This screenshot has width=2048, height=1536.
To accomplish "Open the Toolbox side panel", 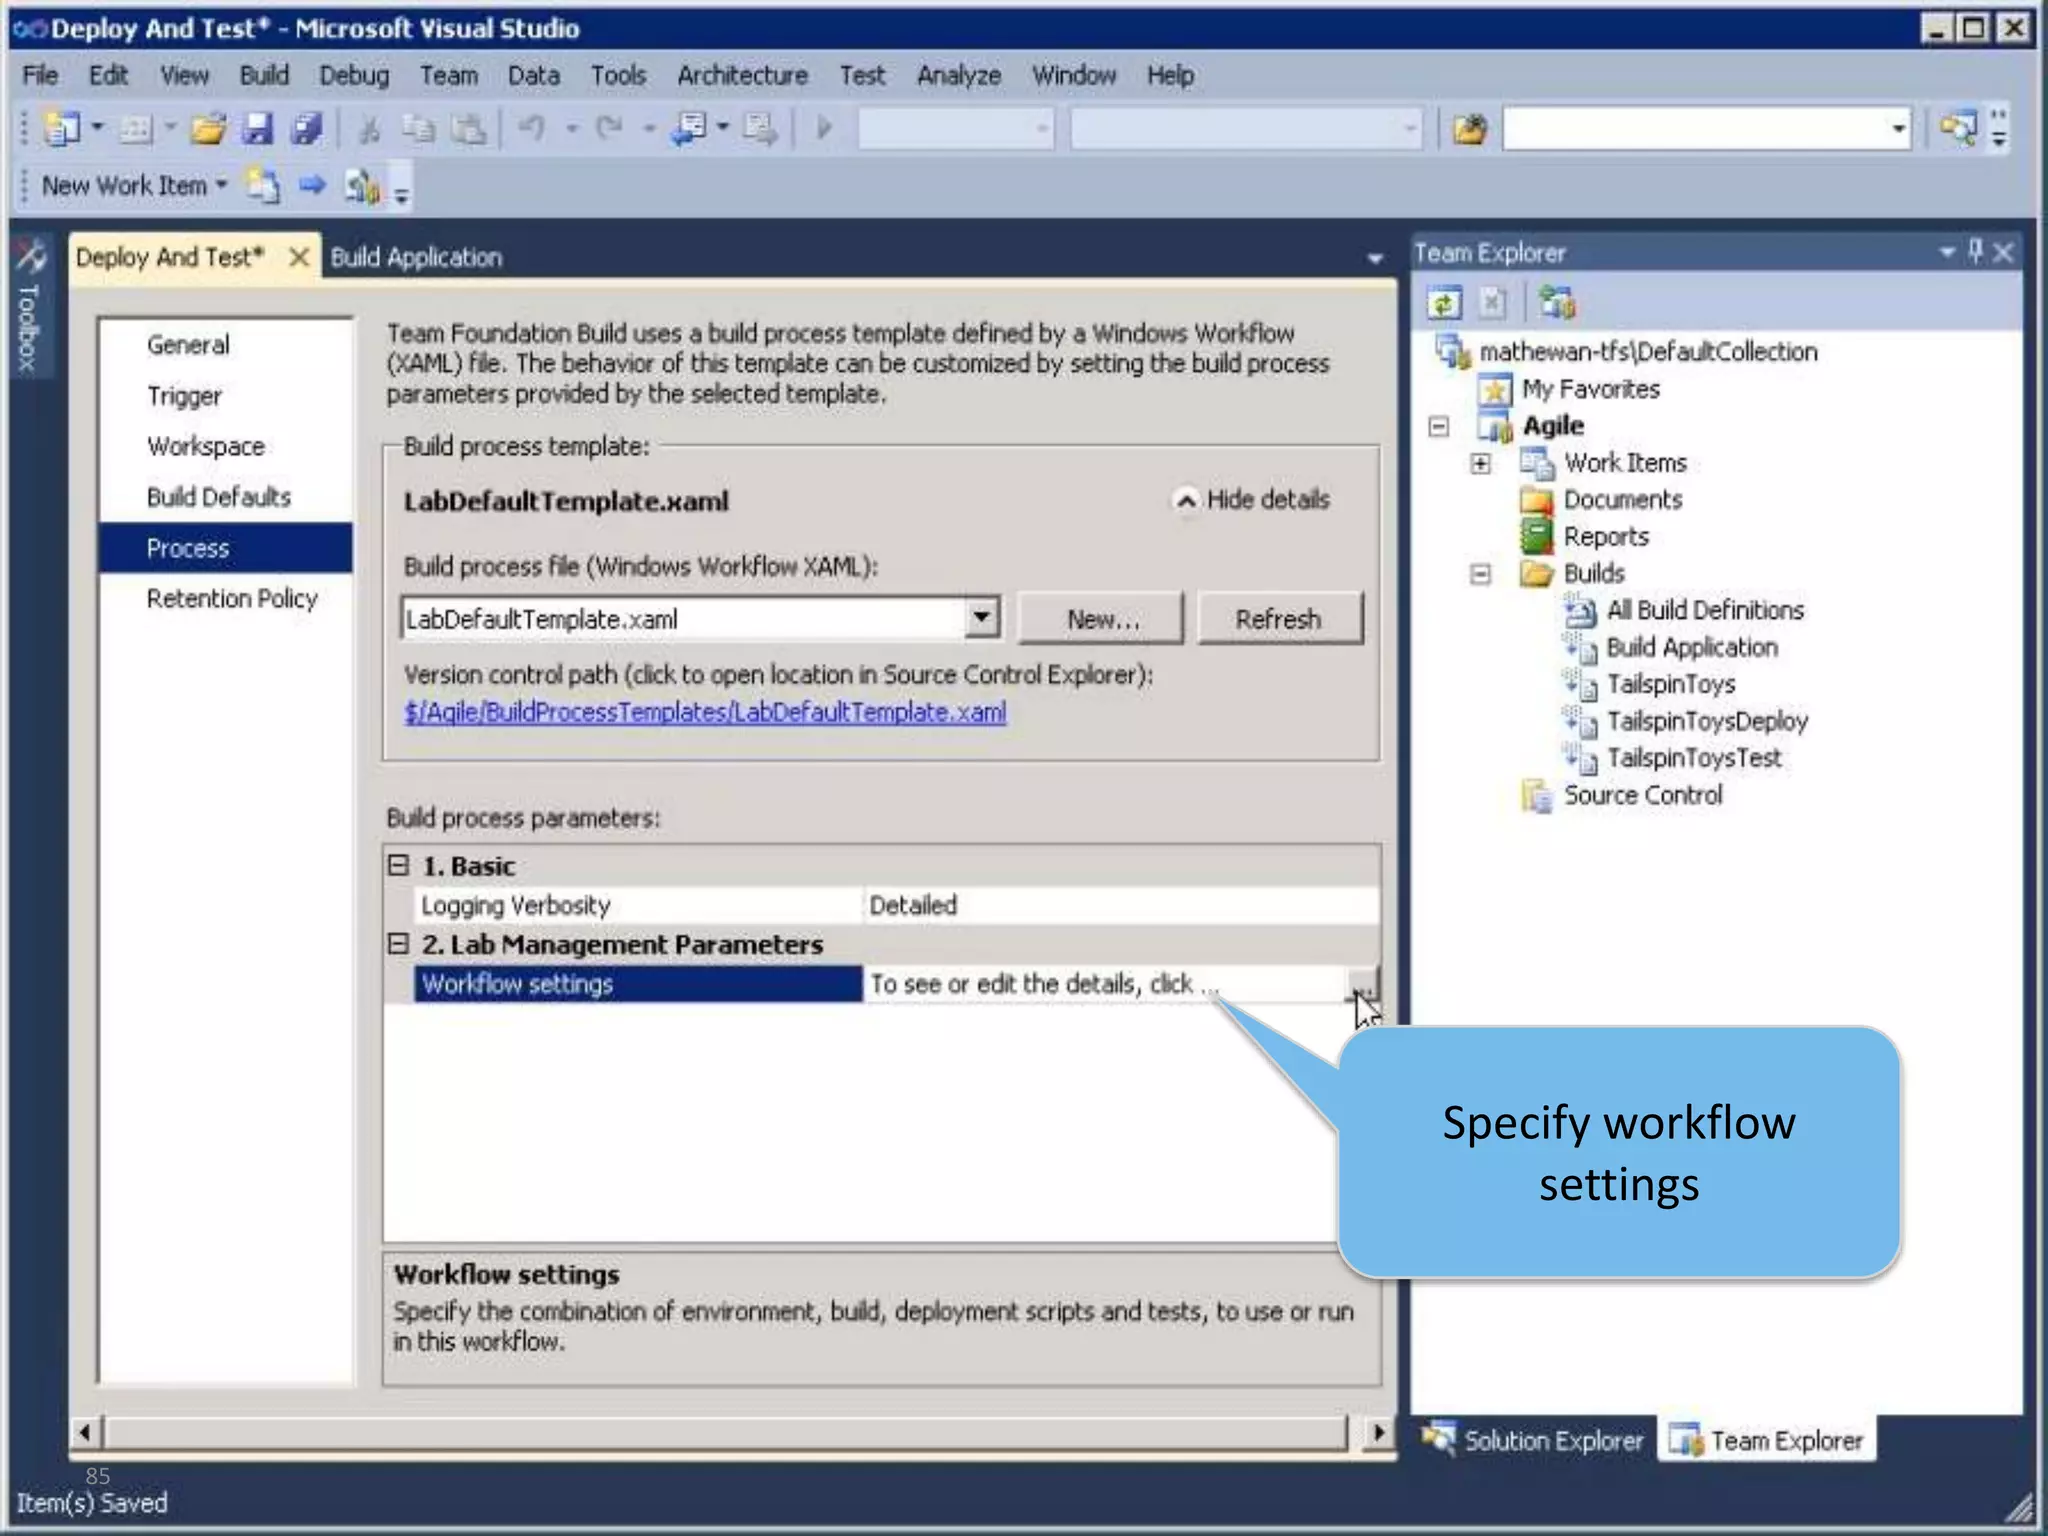I will (x=29, y=308).
